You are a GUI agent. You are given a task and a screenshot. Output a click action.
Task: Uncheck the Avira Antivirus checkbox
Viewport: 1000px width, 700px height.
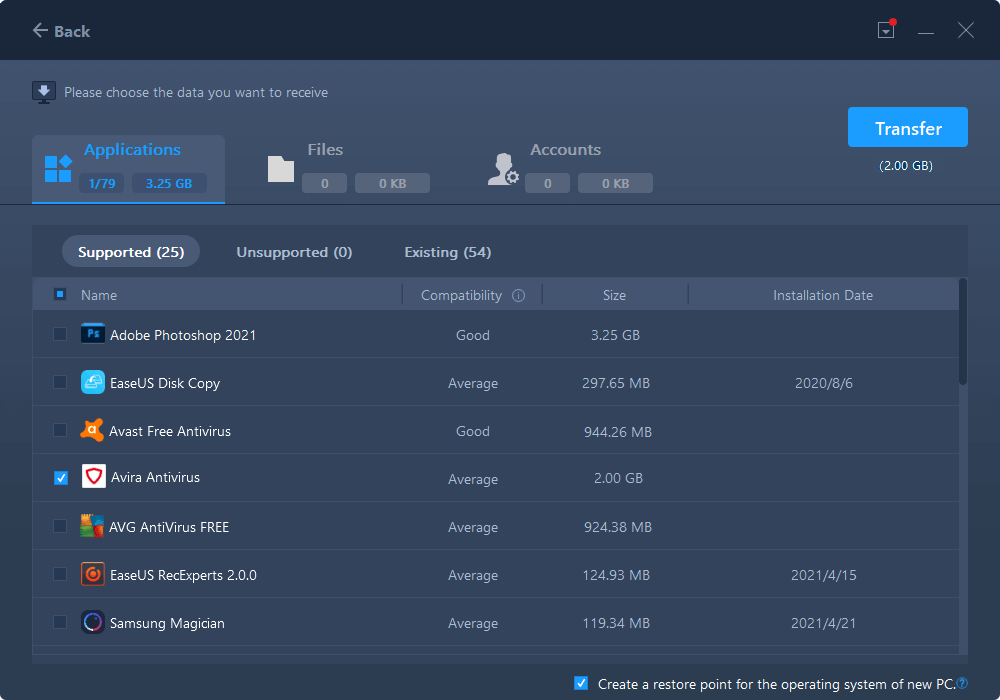[61, 478]
